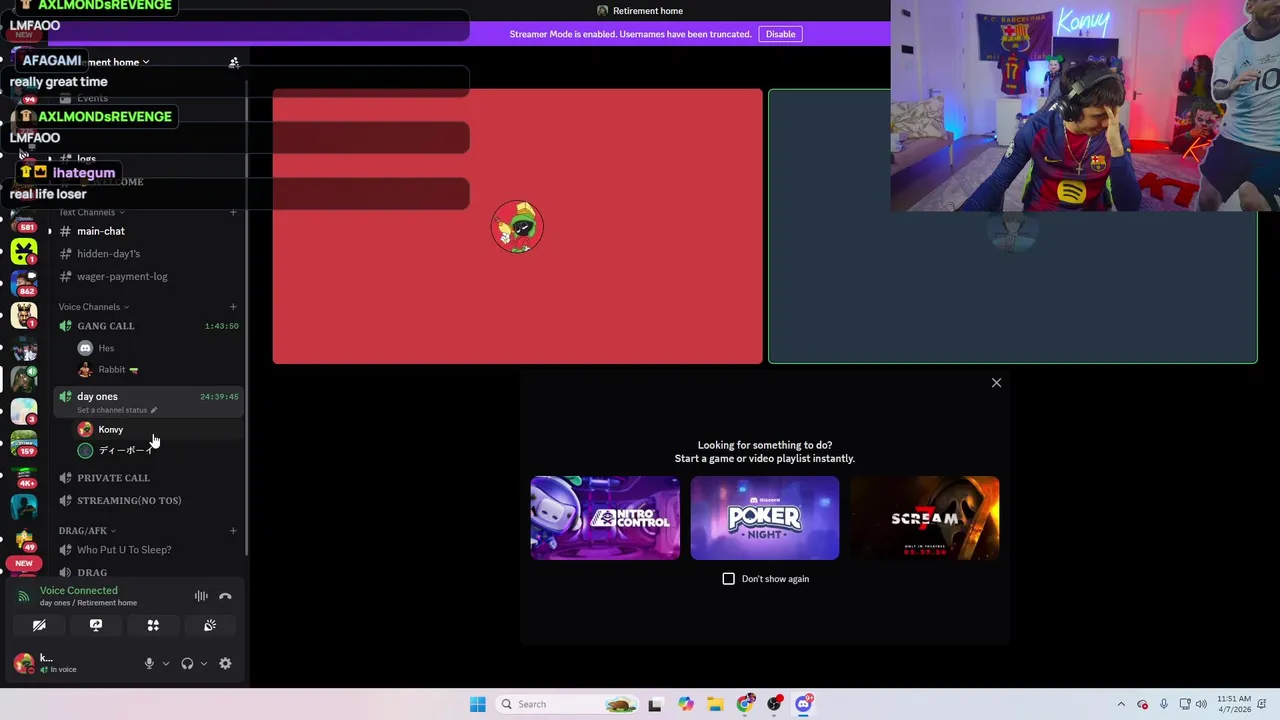
Task: Add a channel to Text Channels
Action: point(233,212)
